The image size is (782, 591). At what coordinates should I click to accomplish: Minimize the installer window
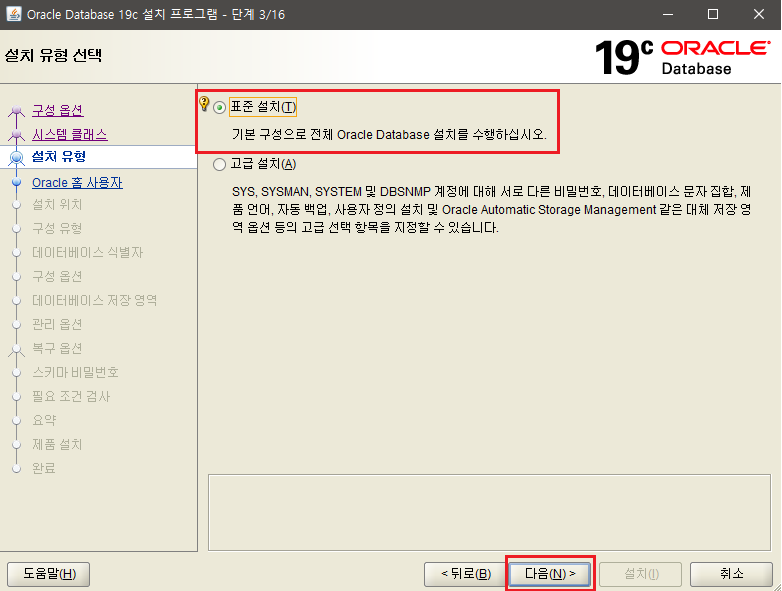tap(668, 14)
